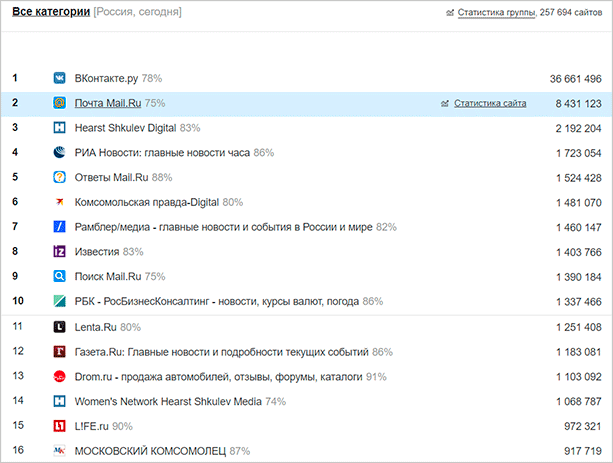Click the Pochta Mail.Ru envelope icon
The image size is (613, 463).
[60, 103]
